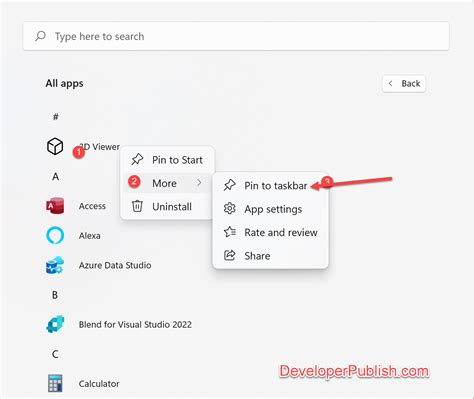
Task: Select Pin to Start menu entry
Action: (167, 160)
